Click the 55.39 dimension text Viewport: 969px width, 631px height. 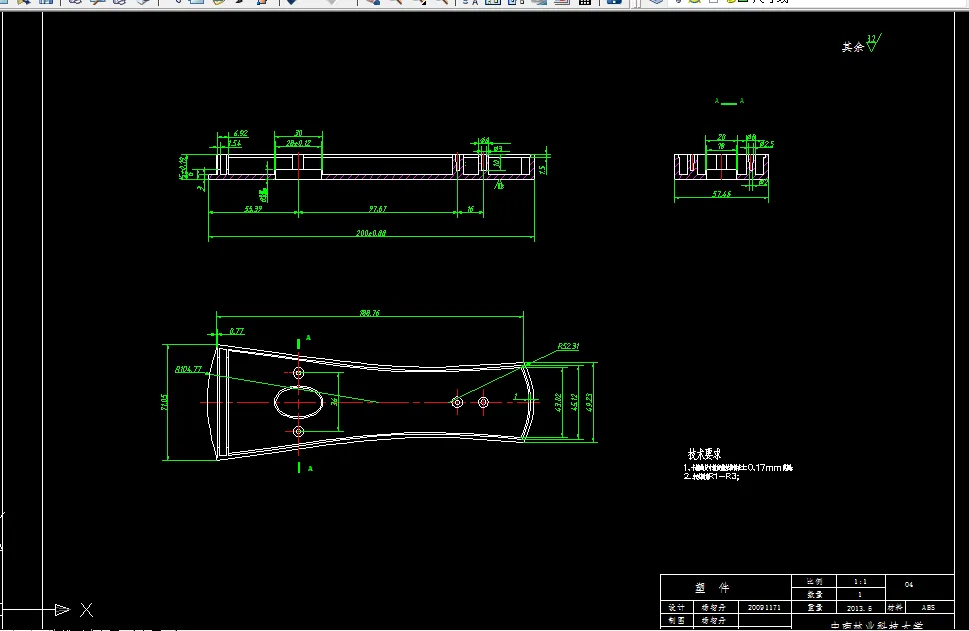253,209
